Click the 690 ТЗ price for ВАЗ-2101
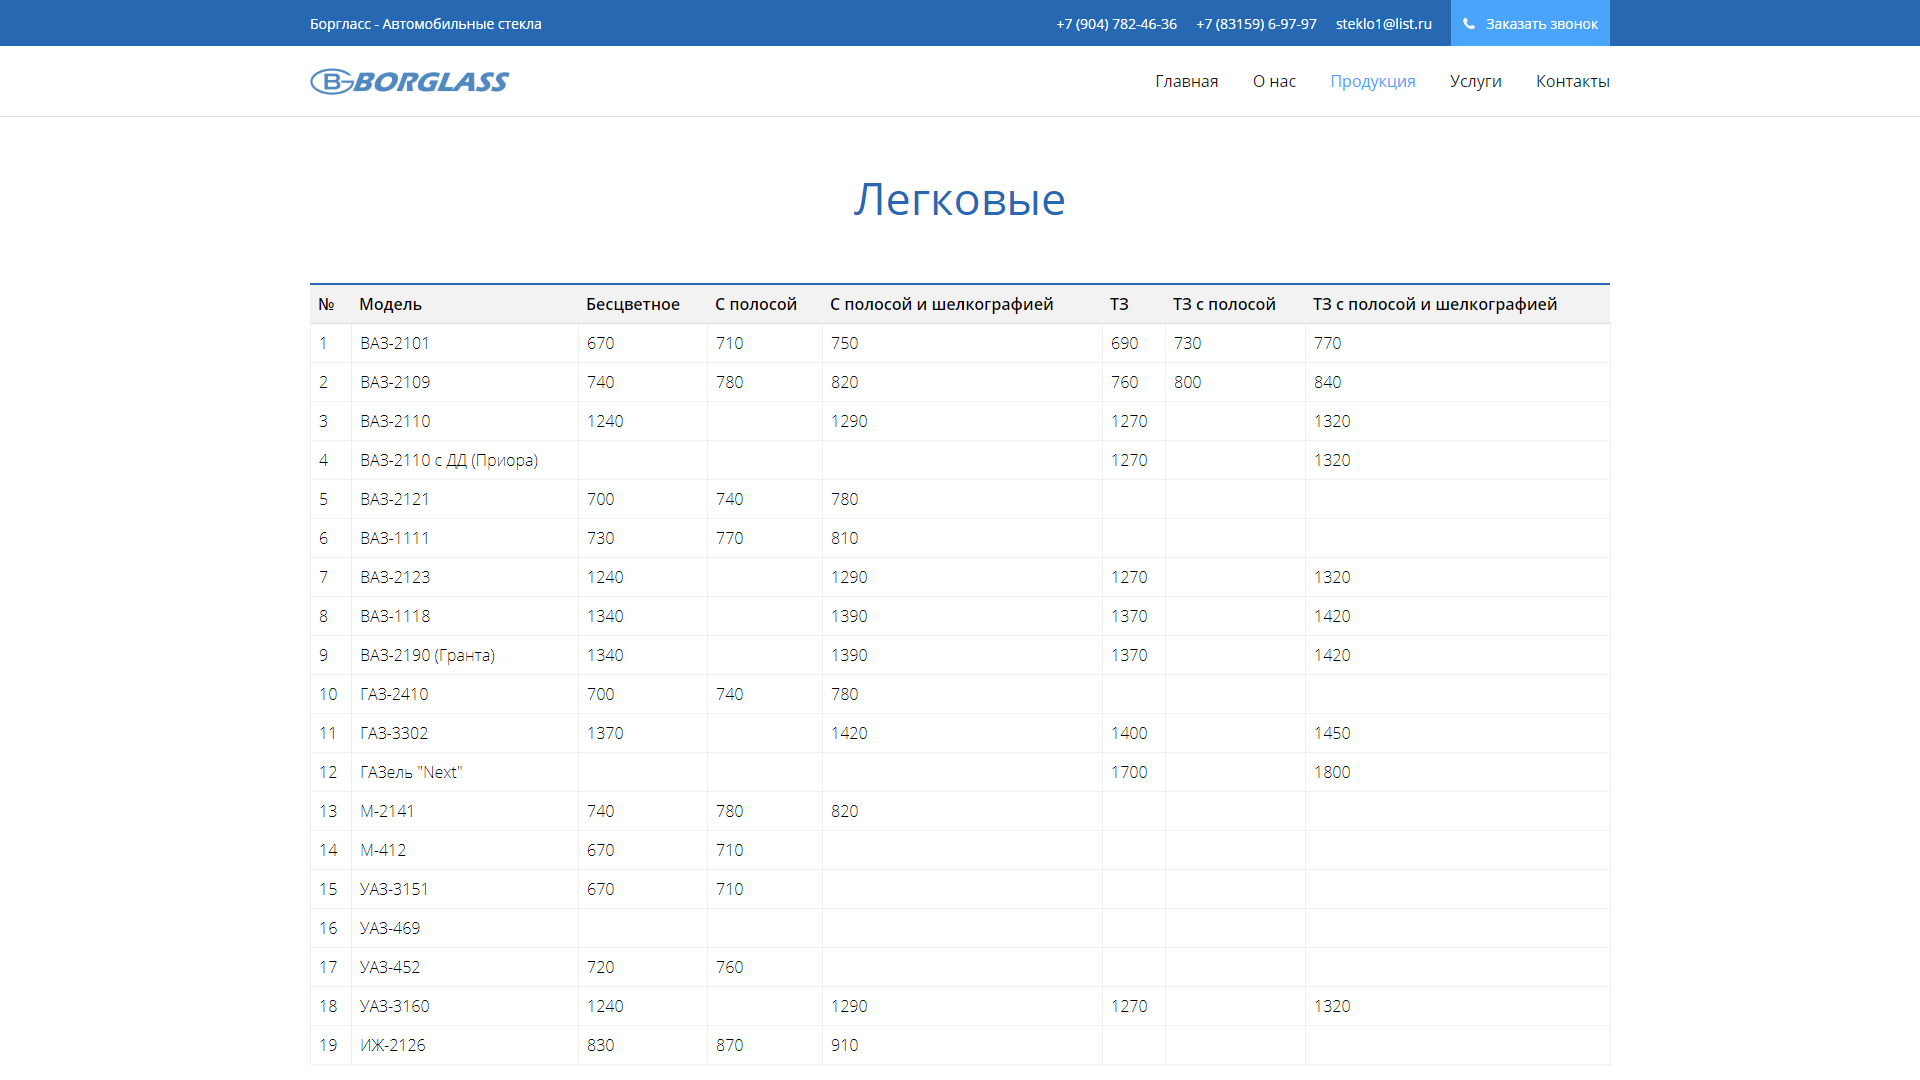Screen dimensions: 1920x1080 point(1124,343)
